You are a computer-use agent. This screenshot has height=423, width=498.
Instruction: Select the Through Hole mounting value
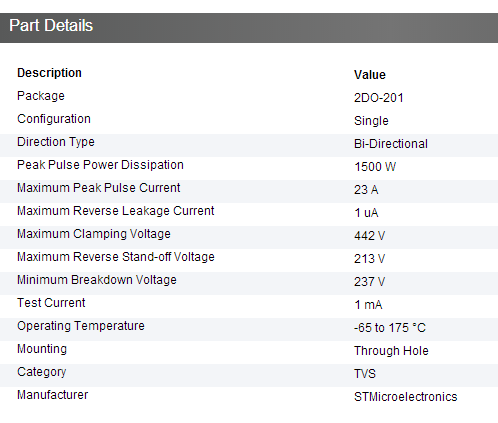tap(391, 351)
